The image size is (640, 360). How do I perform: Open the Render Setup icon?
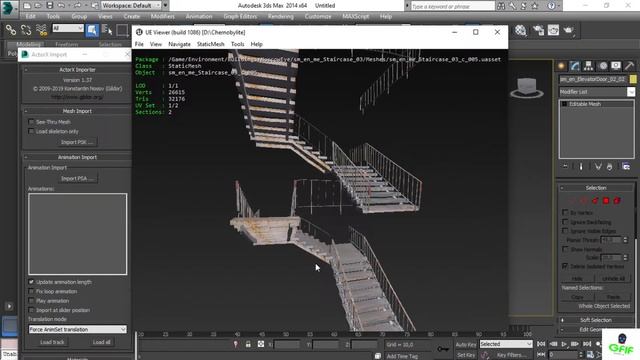point(538,30)
